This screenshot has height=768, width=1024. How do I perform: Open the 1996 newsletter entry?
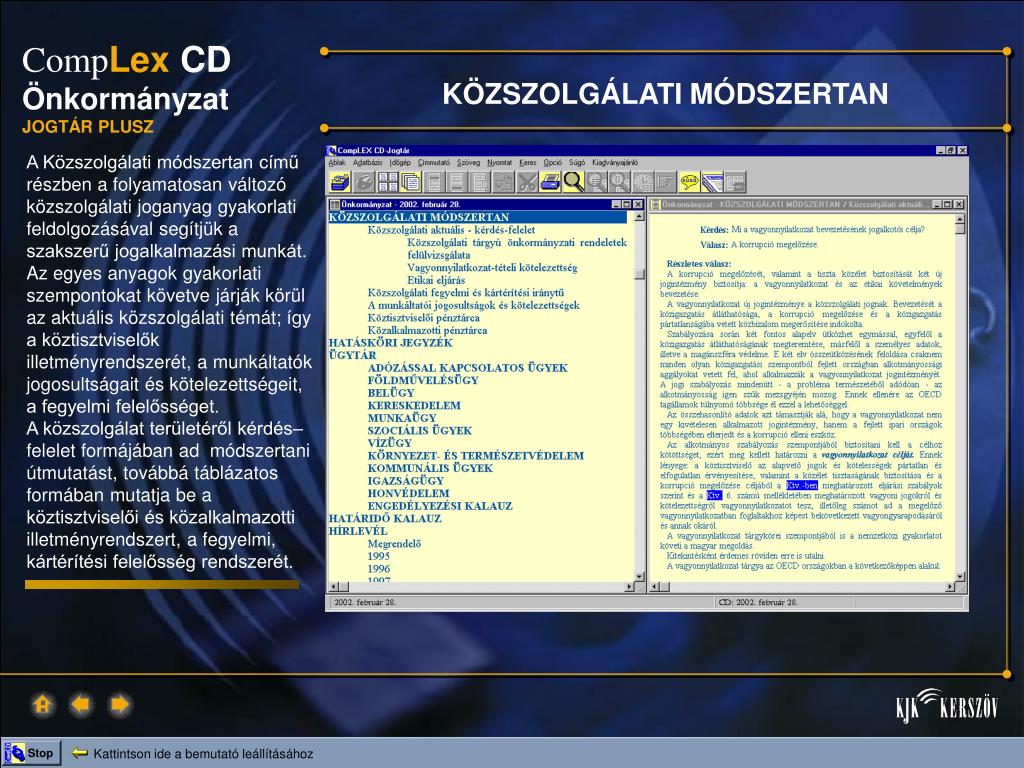(x=379, y=569)
